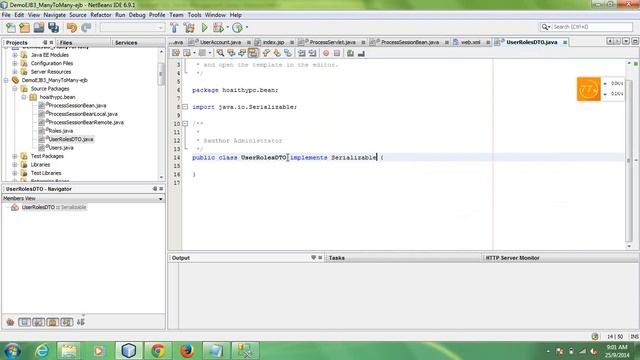This screenshot has width=640, height=360.
Task: Click the Start Macro Recording red icon
Action: tap(326, 53)
